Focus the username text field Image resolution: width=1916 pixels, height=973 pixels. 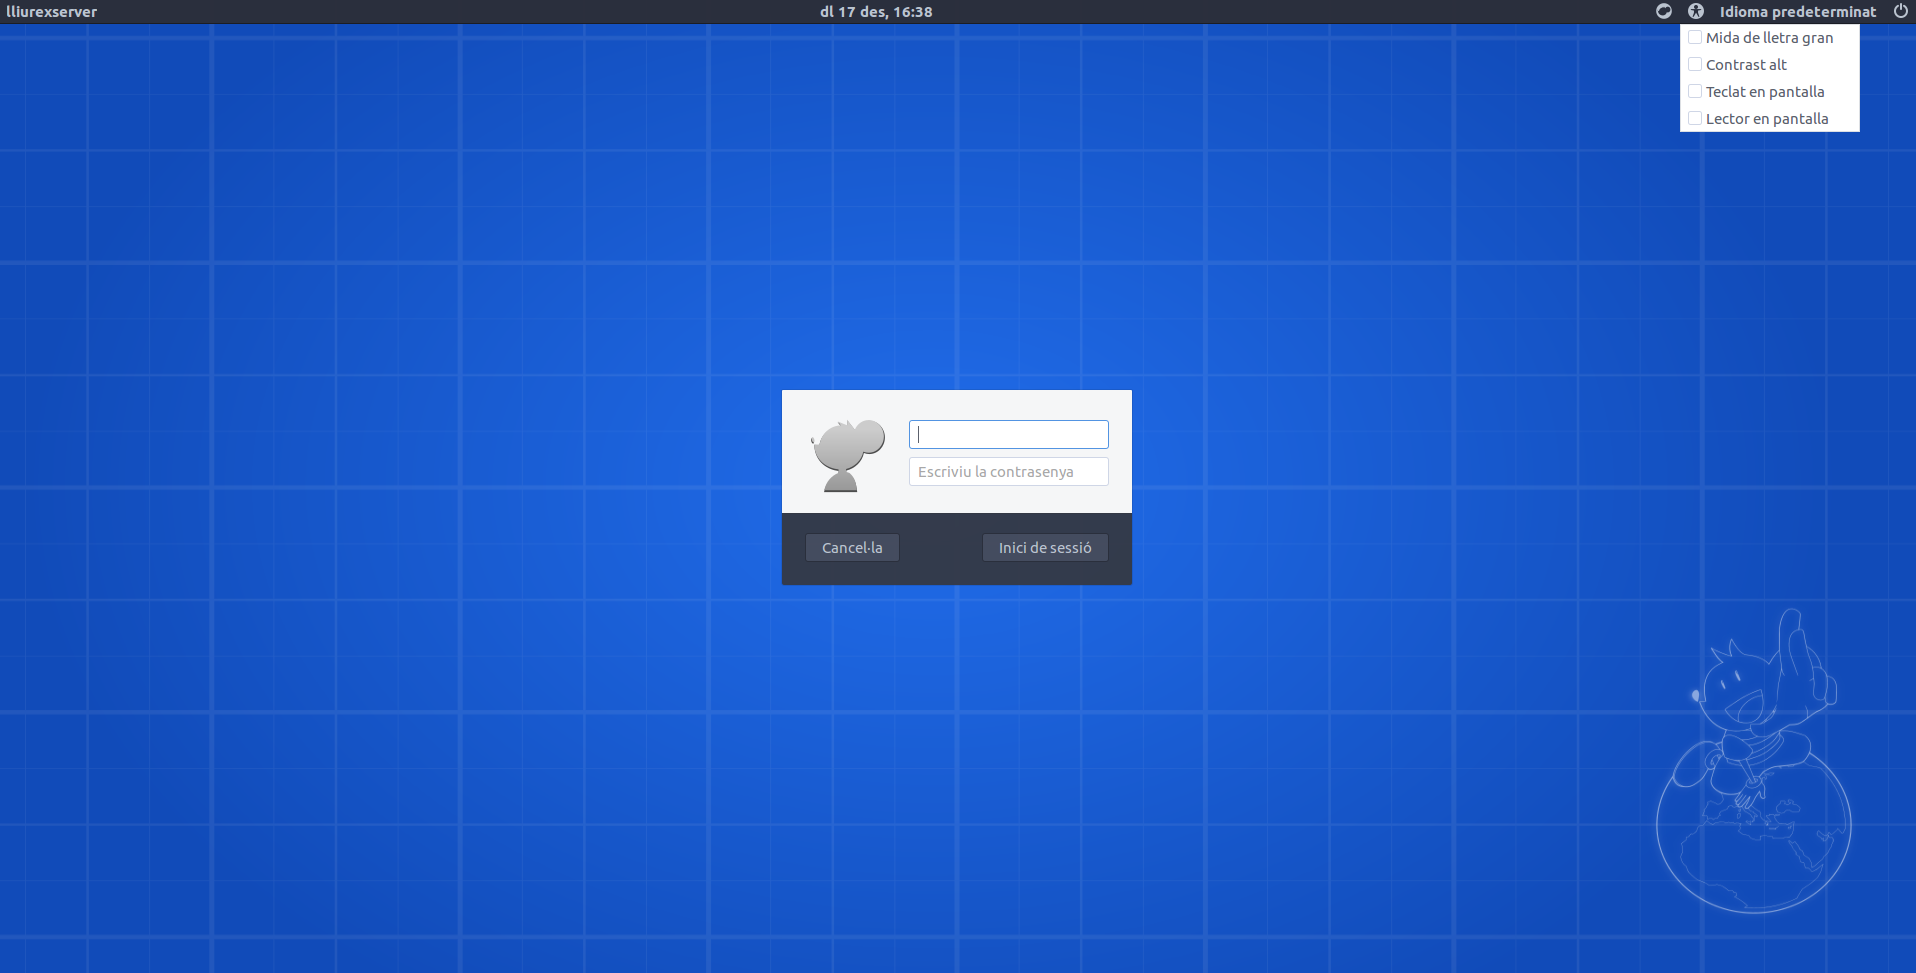pyautogui.click(x=1008, y=435)
